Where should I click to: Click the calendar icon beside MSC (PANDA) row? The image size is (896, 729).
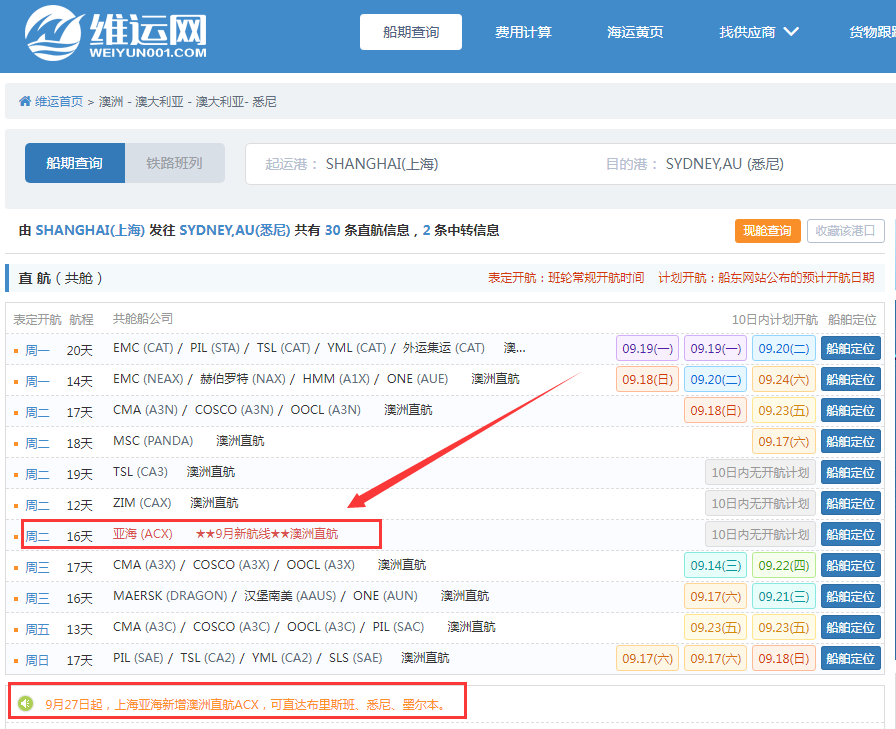pyautogui.click(x=15, y=441)
